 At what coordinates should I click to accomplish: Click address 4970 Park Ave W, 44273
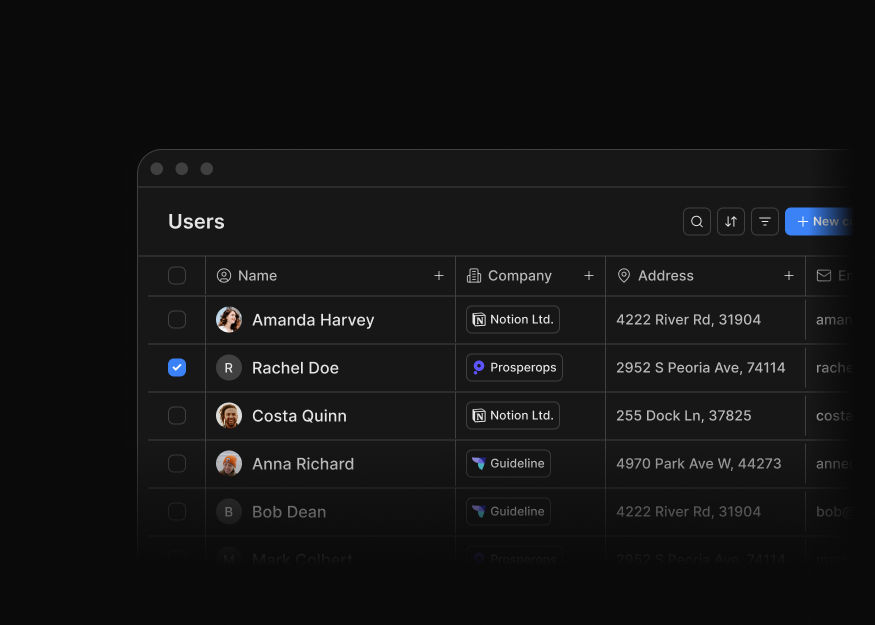(699, 464)
